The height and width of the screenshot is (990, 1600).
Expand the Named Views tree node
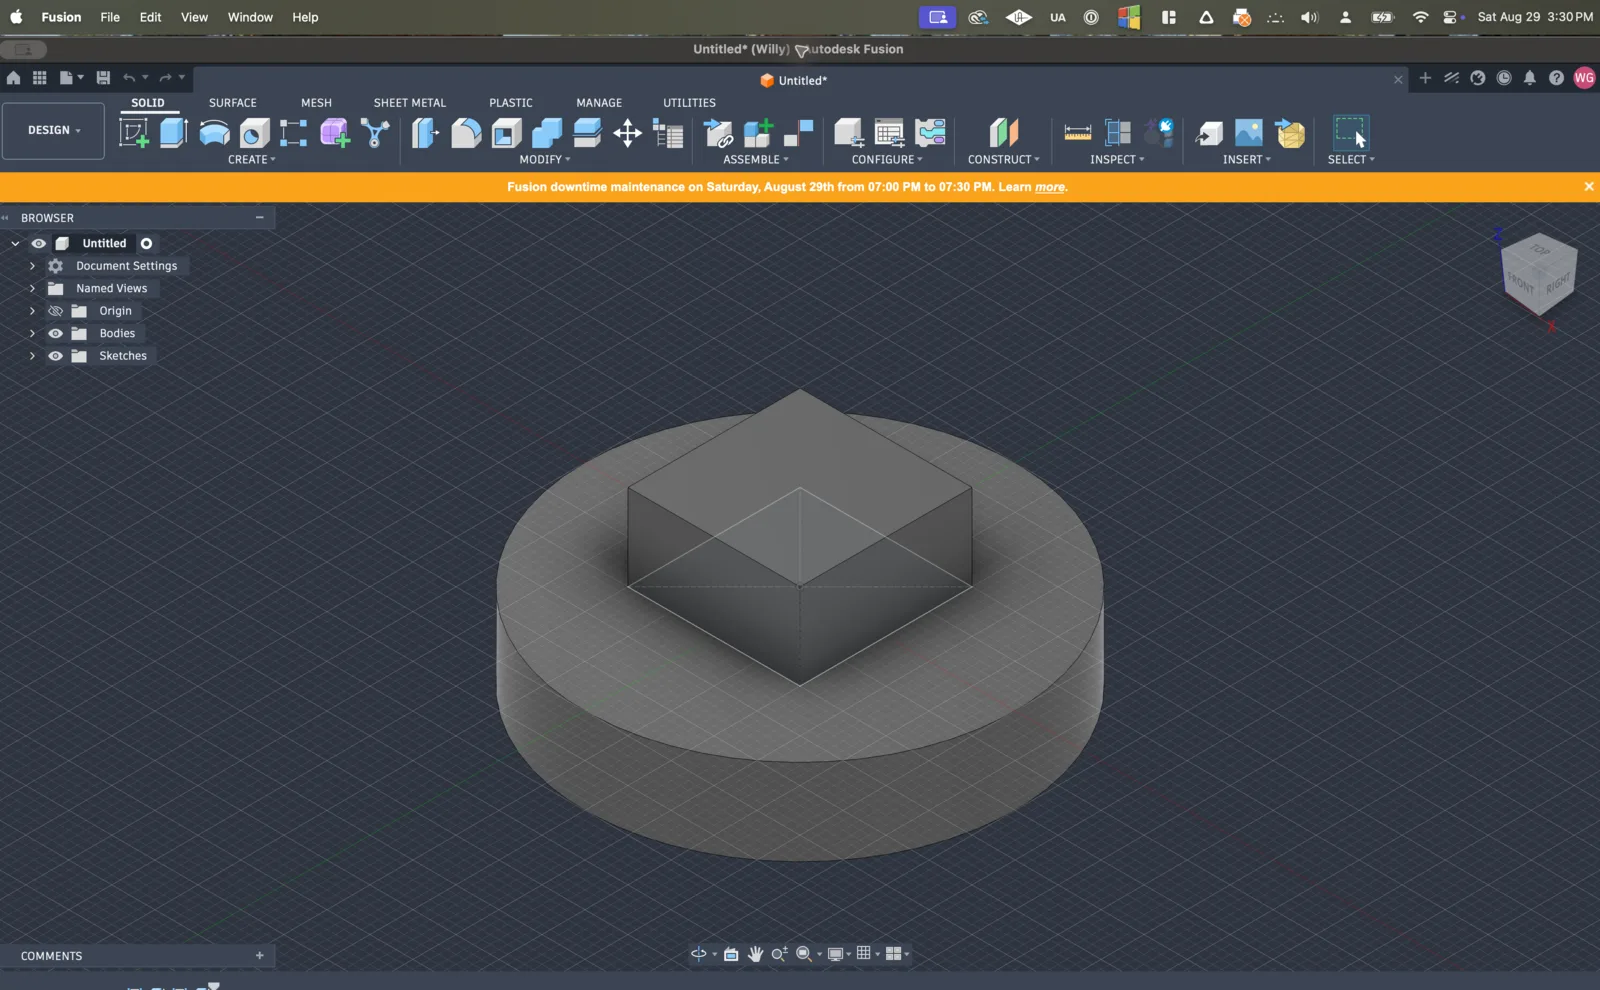click(x=32, y=288)
